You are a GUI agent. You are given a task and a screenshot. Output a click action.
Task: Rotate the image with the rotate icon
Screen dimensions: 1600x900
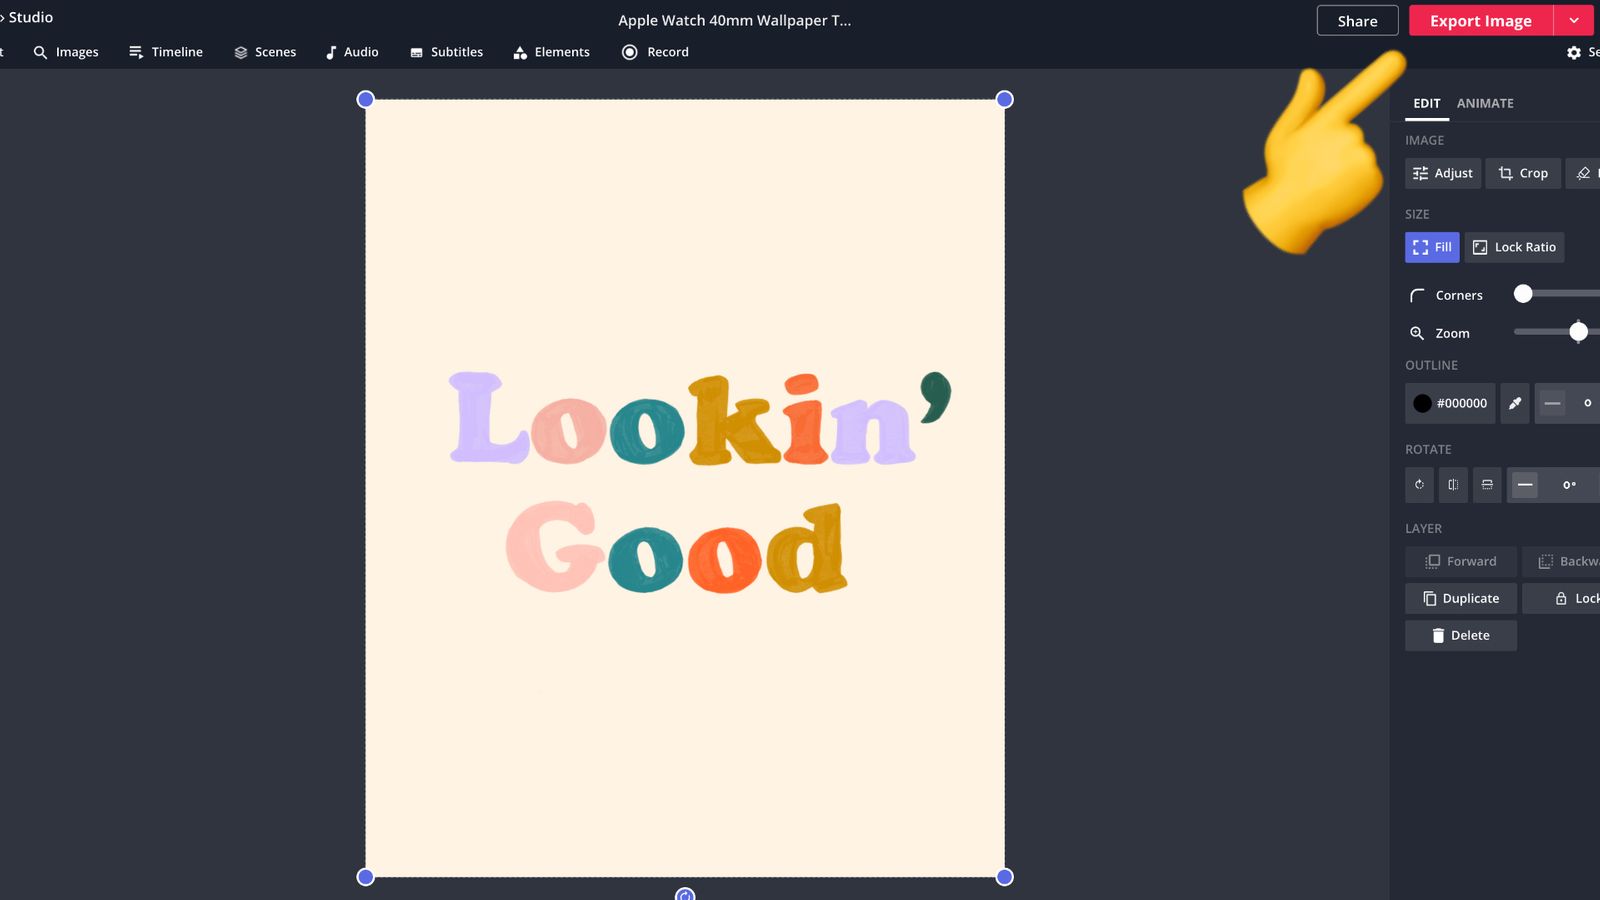[x=1419, y=485]
